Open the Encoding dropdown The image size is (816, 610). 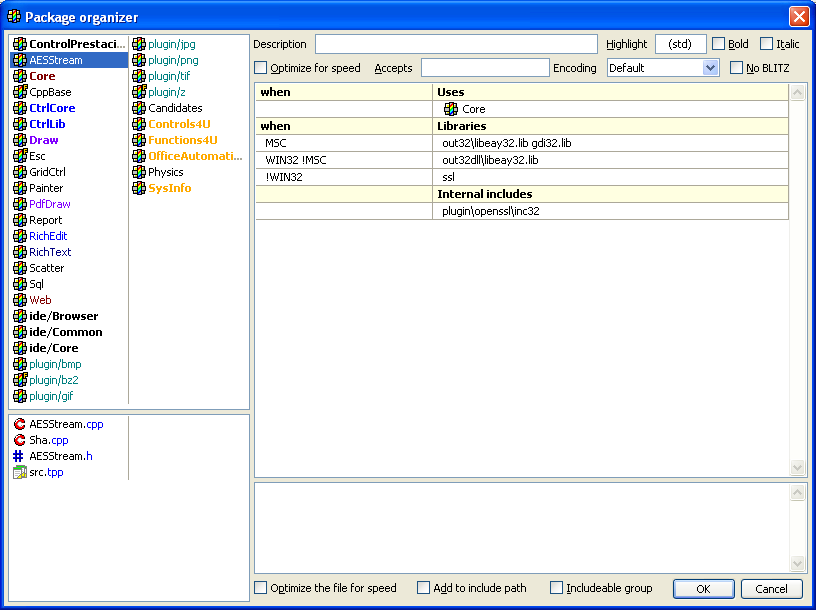(711, 68)
